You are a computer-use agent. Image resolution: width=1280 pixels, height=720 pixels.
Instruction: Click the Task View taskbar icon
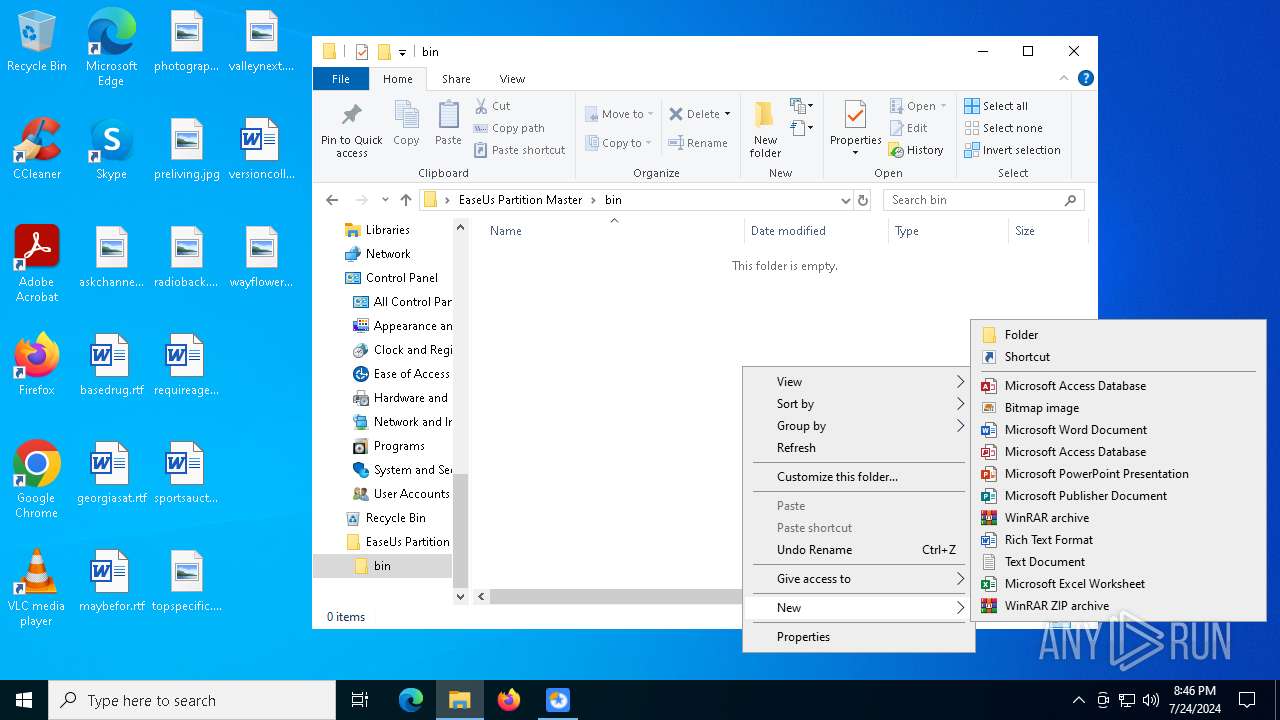pyautogui.click(x=360, y=700)
